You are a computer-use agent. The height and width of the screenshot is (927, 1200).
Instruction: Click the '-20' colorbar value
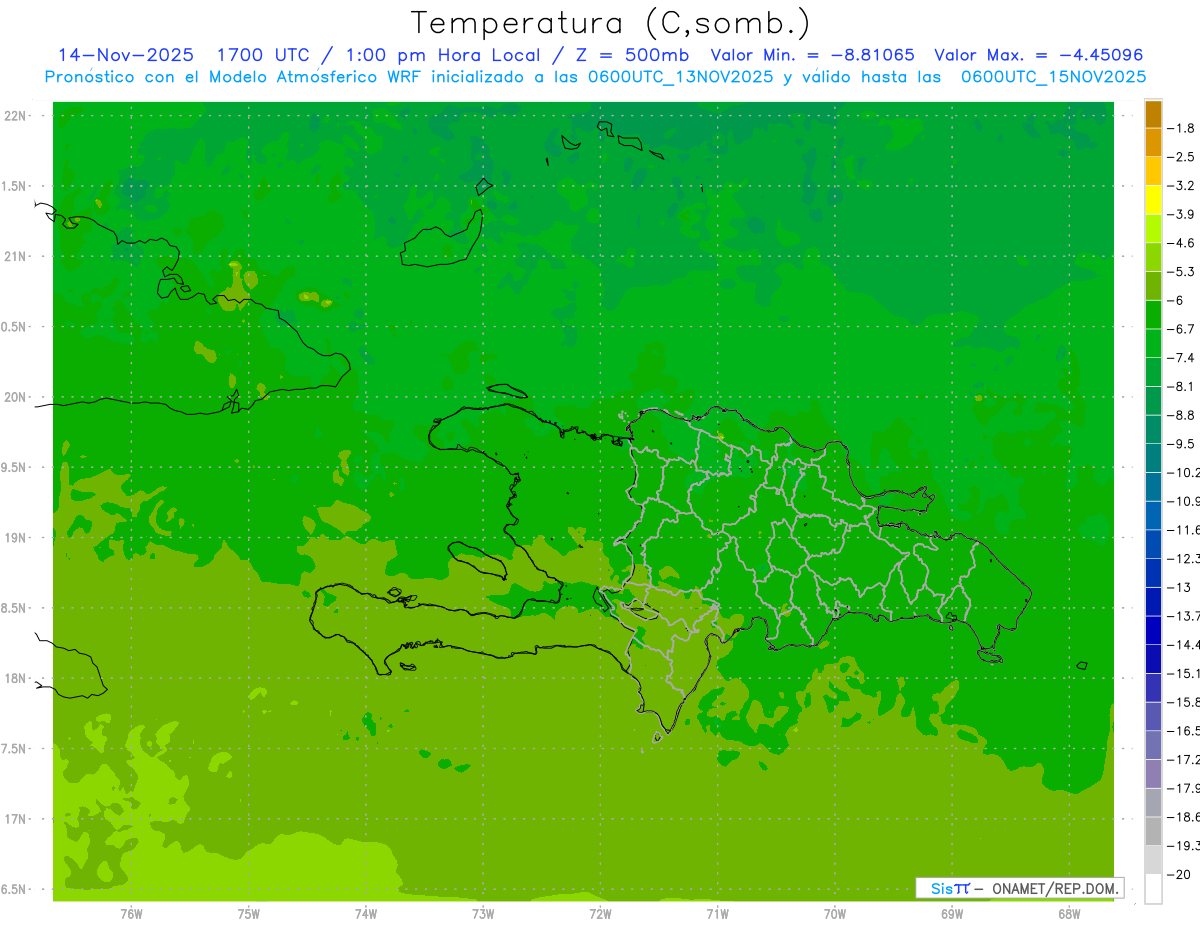[x=1180, y=874]
